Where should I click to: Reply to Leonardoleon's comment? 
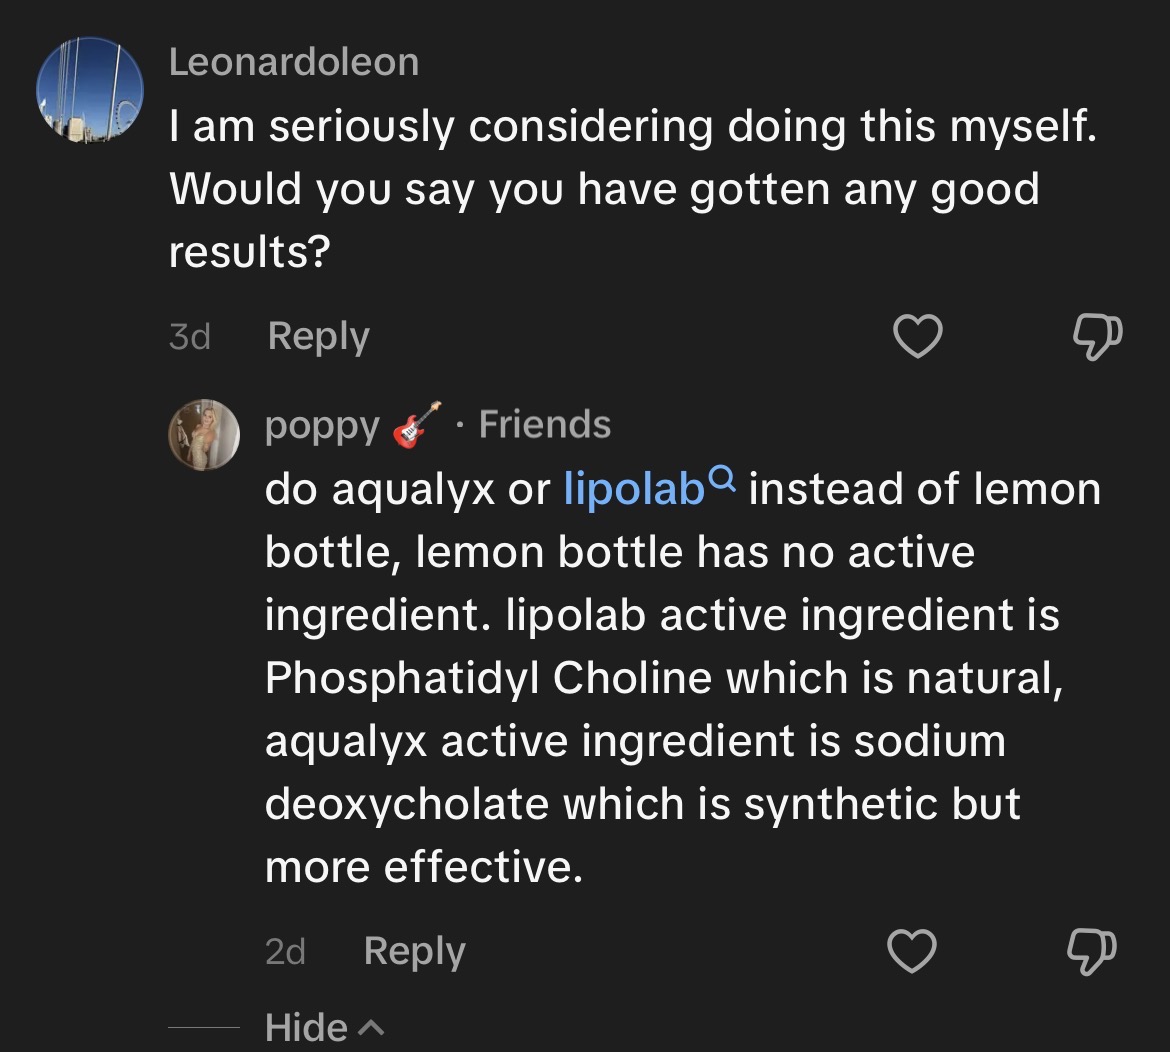(318, 337)
